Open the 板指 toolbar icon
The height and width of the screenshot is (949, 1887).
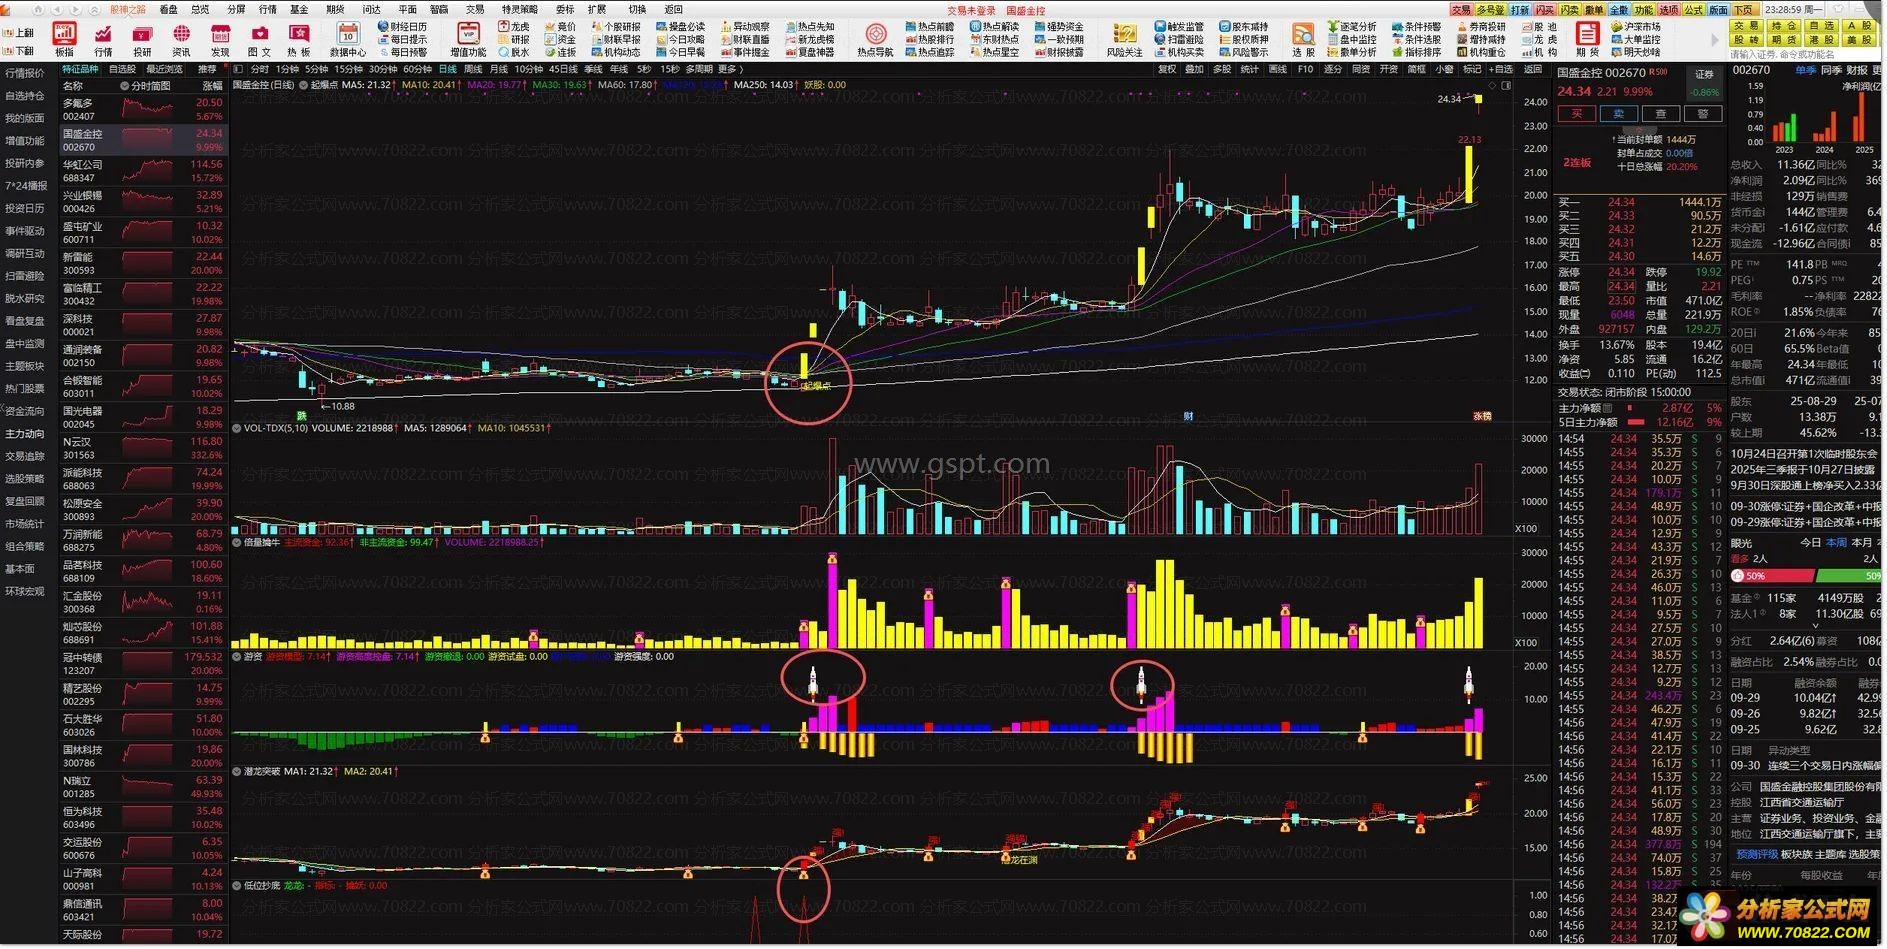[64, 39]
